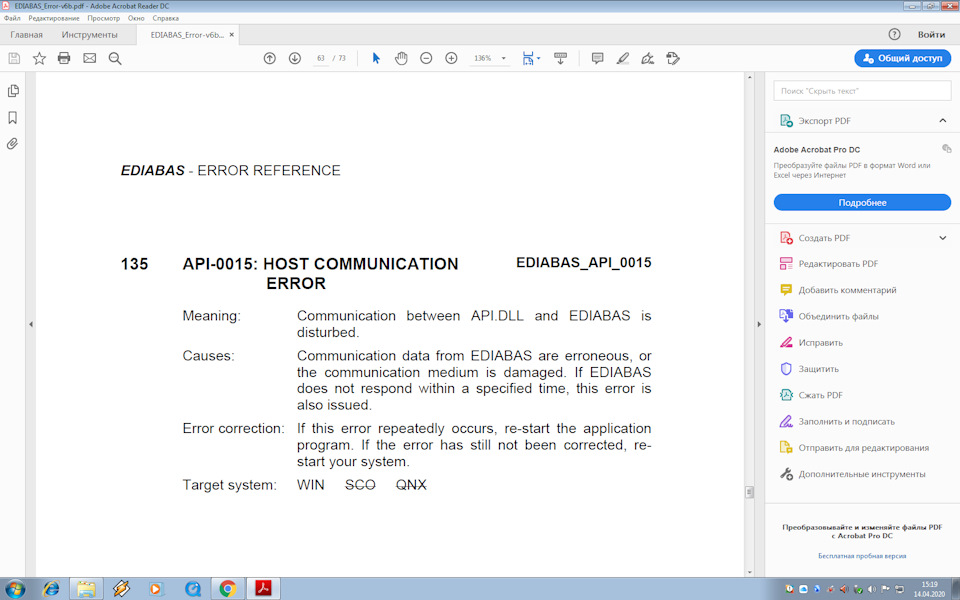This screenshot has height=600, width=960.
Task: Add a comment using speech bubble icon
Action: [597, 58]
